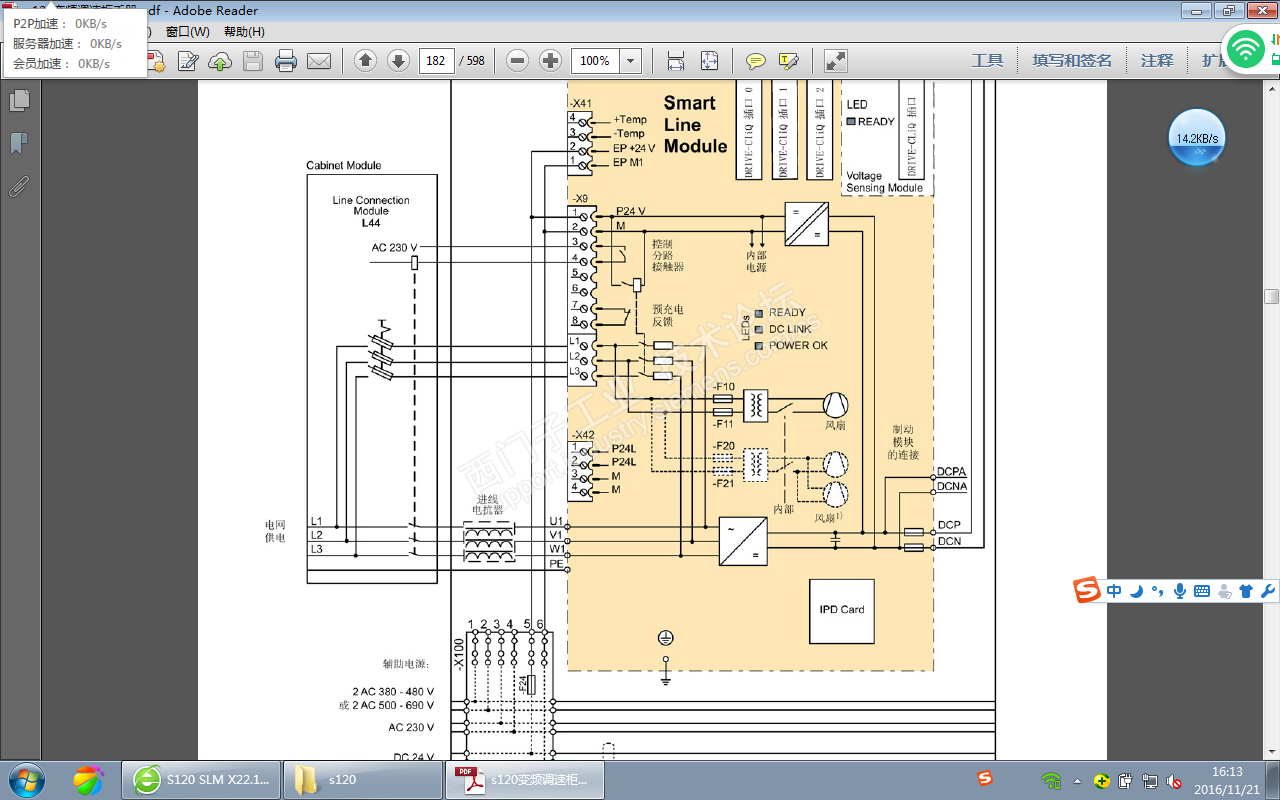The height and width of the screenshot is (800, 1280).
Task: Switch to the s120 folder window
Action: tap(363, 779)
